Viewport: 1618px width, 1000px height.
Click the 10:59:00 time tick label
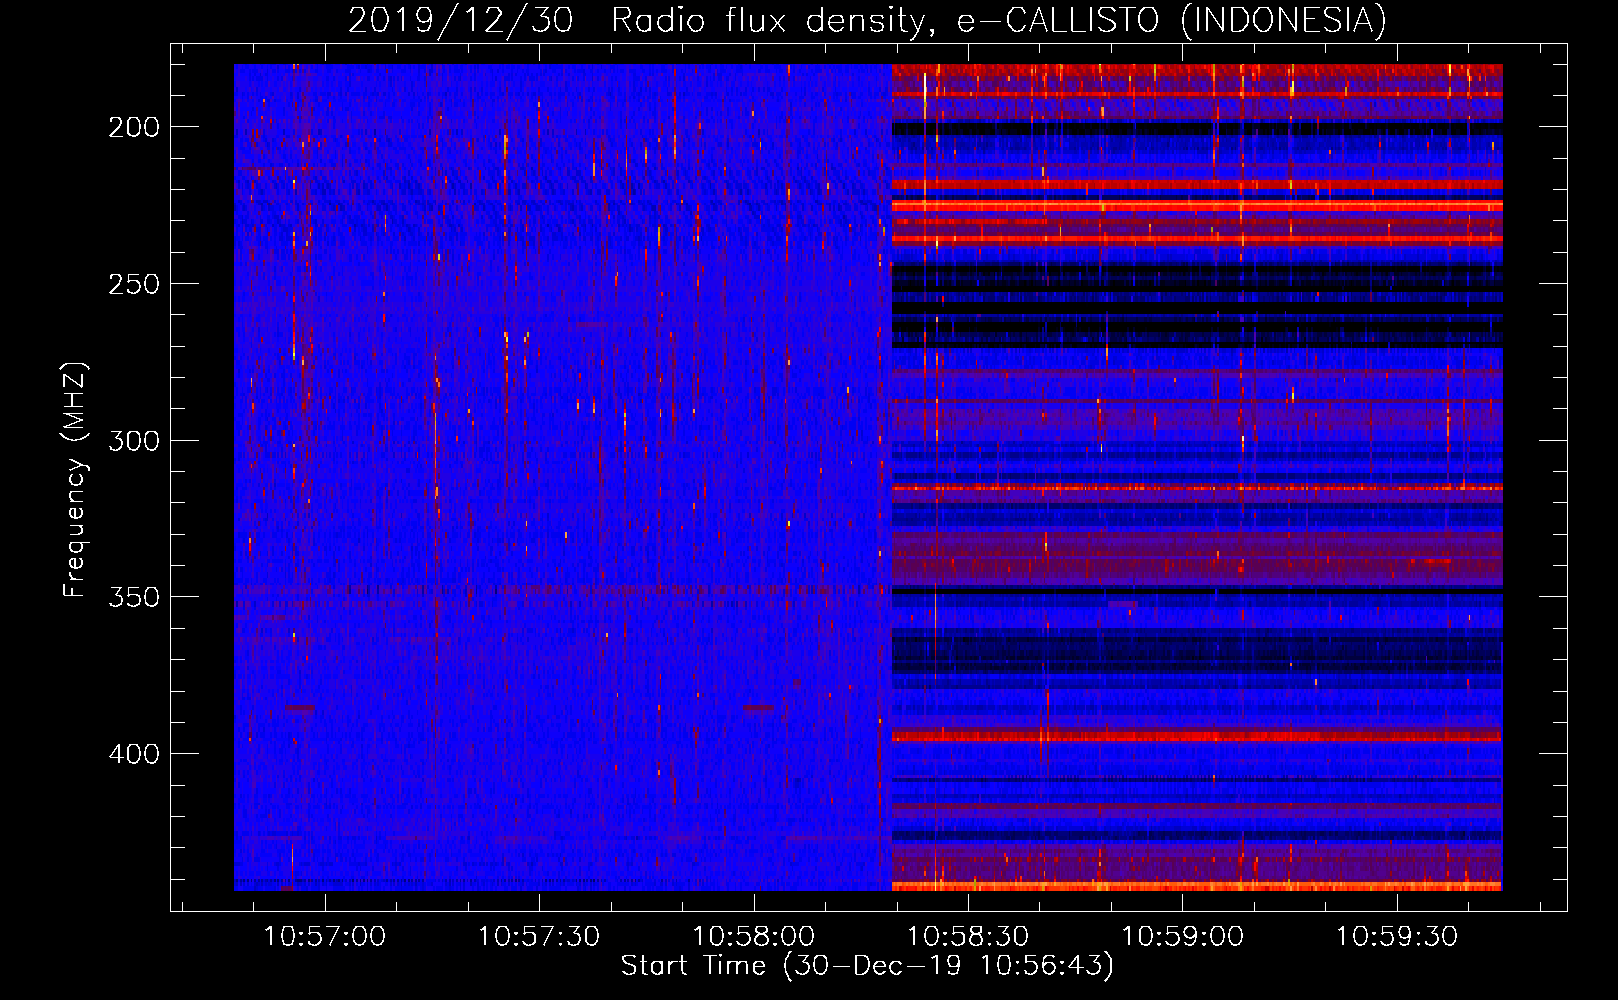pyautogui.click(x=1183, y=937)
